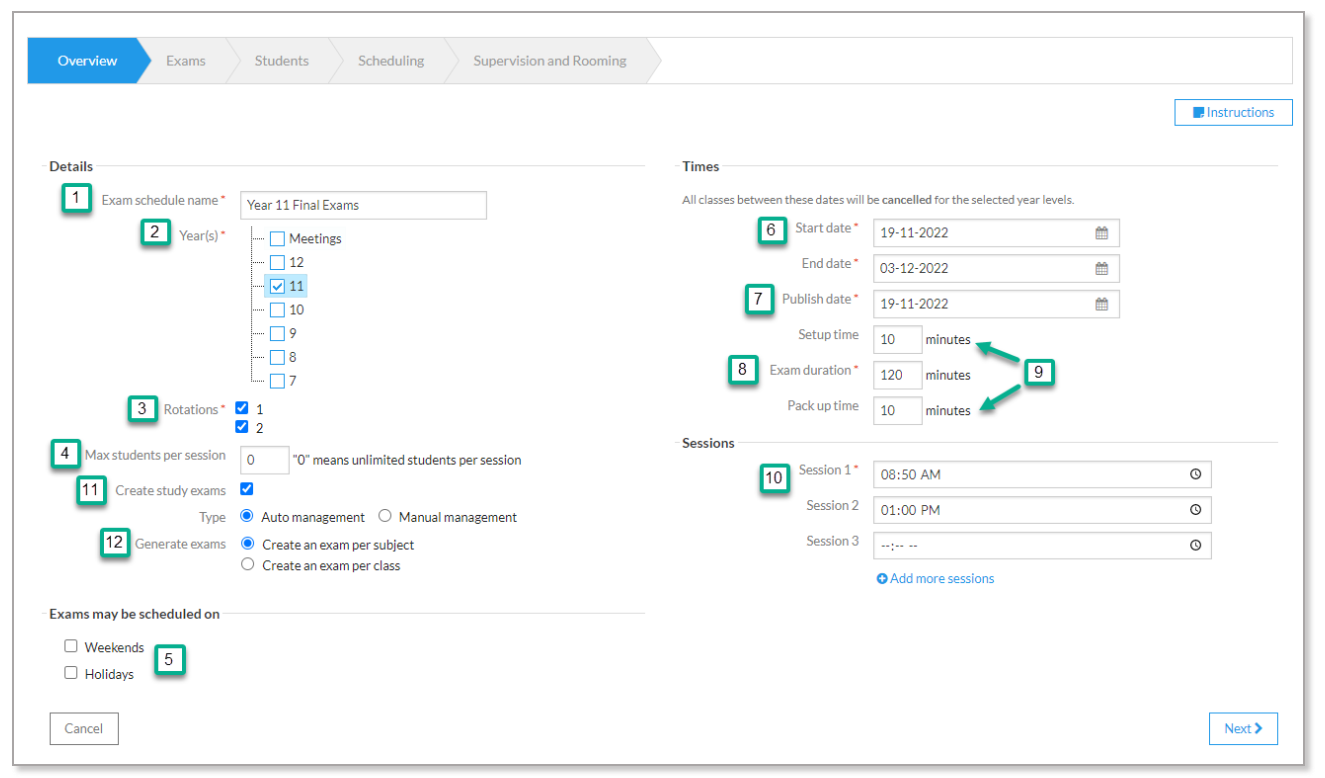Check the Year 9 checkbox
This screenshot has height=778, width=1325.
(x=277, y=333)
